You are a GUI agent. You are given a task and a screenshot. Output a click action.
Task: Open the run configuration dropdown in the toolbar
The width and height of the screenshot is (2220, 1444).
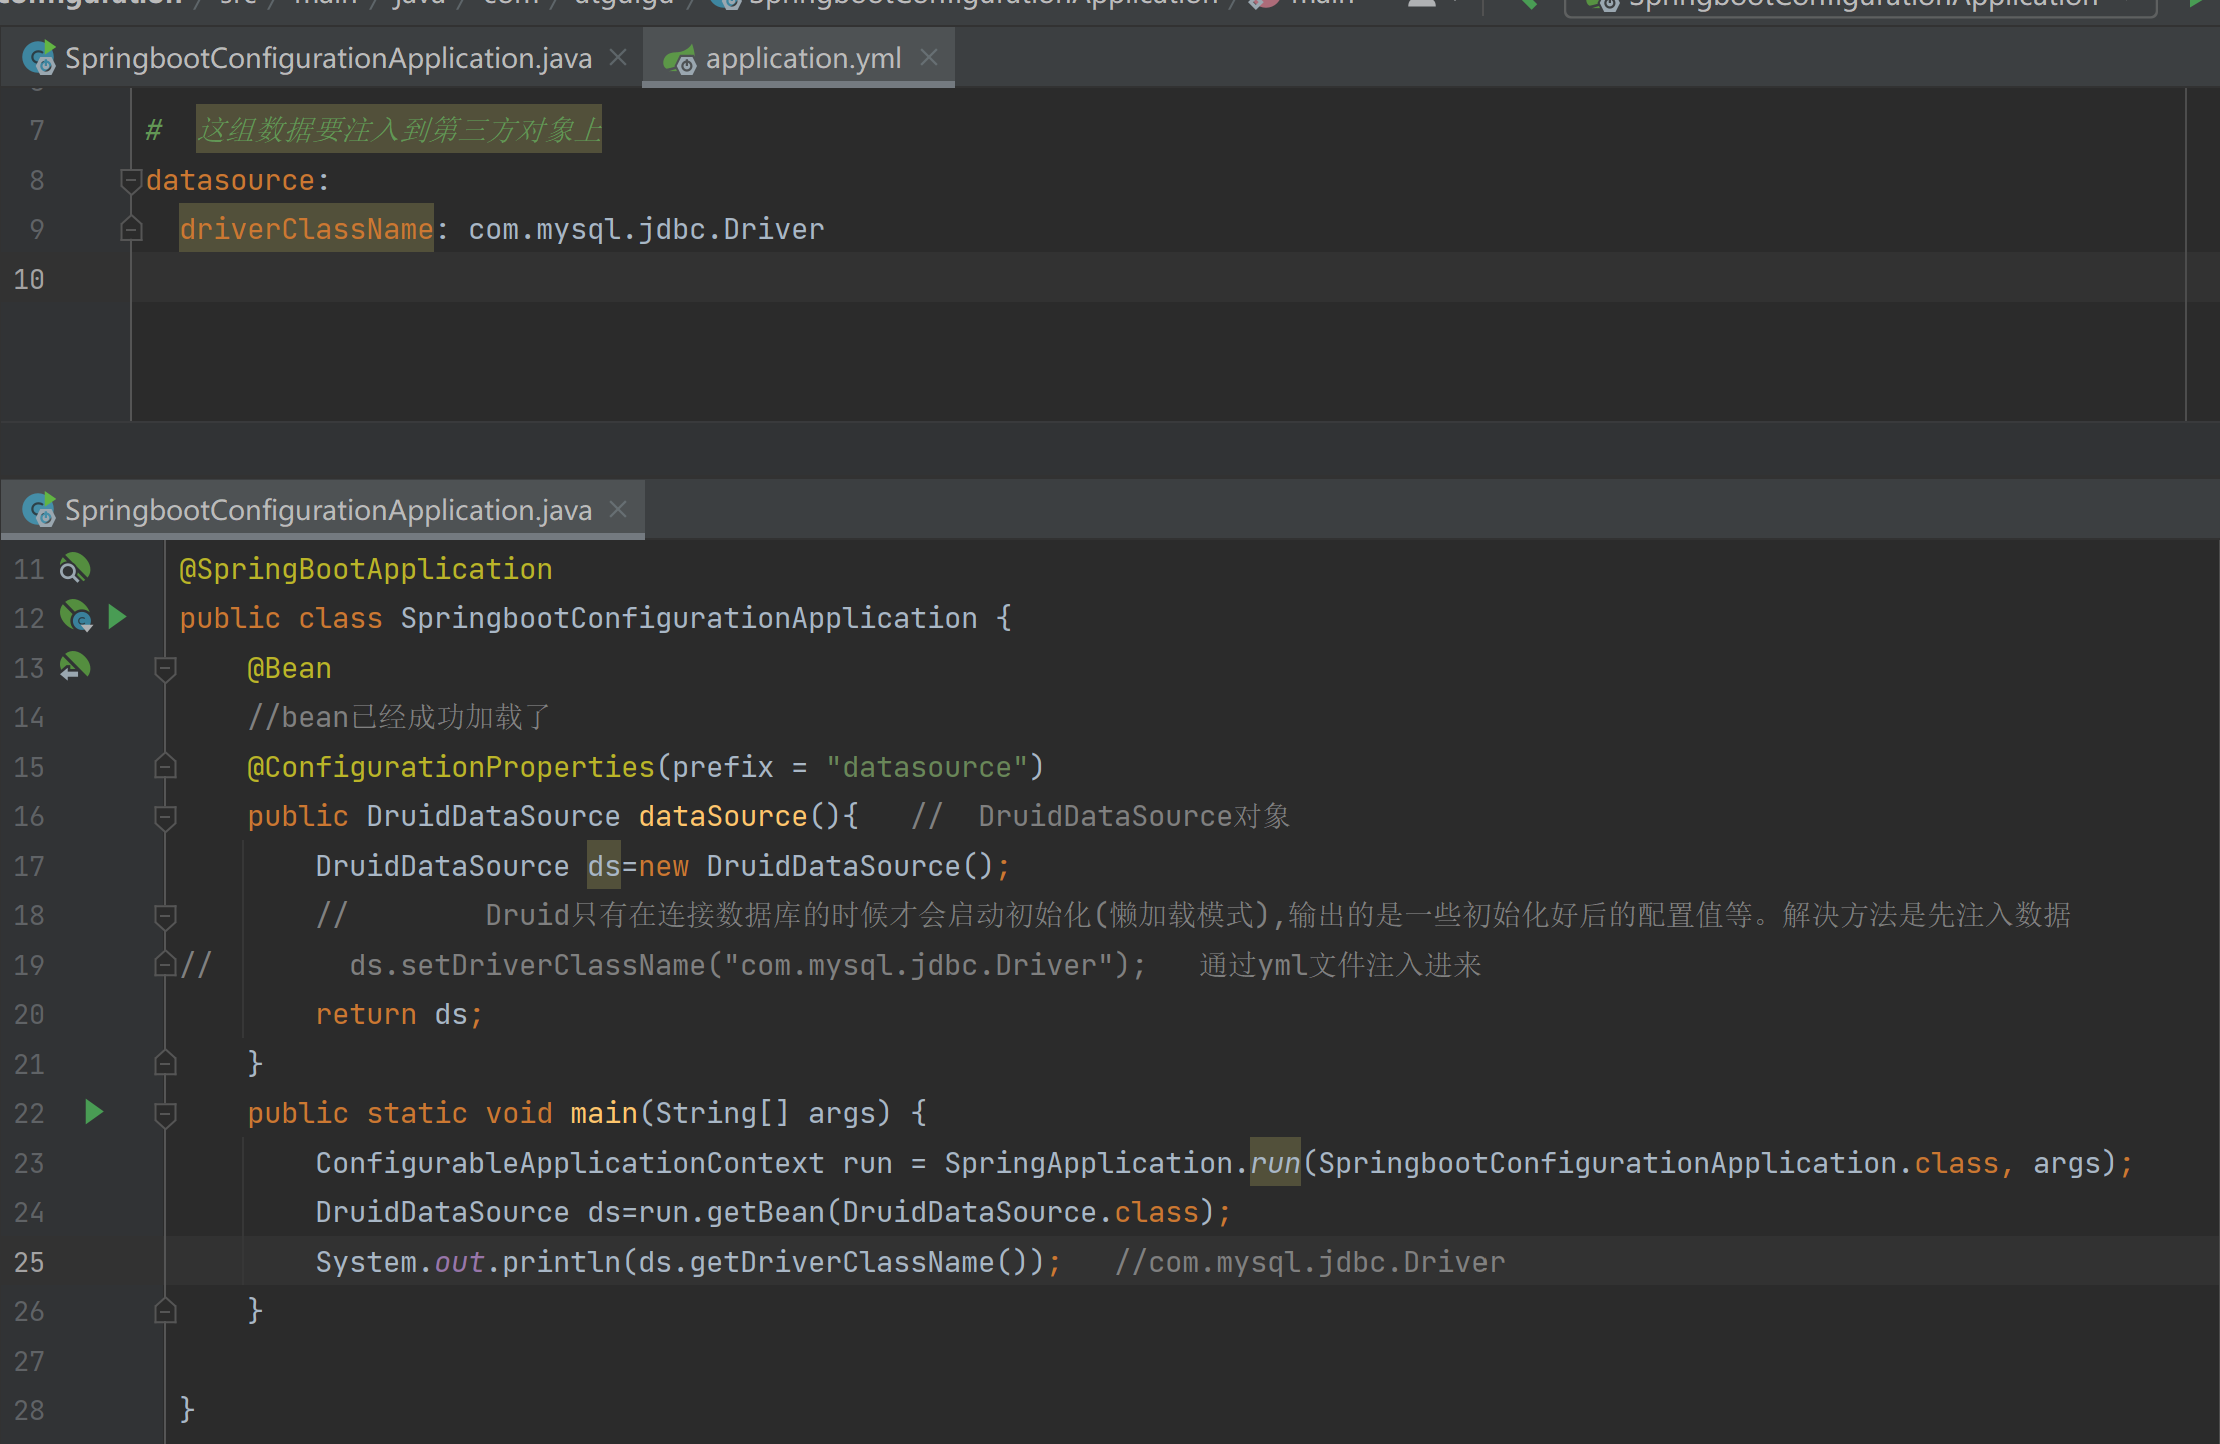tap(1860, 5)
